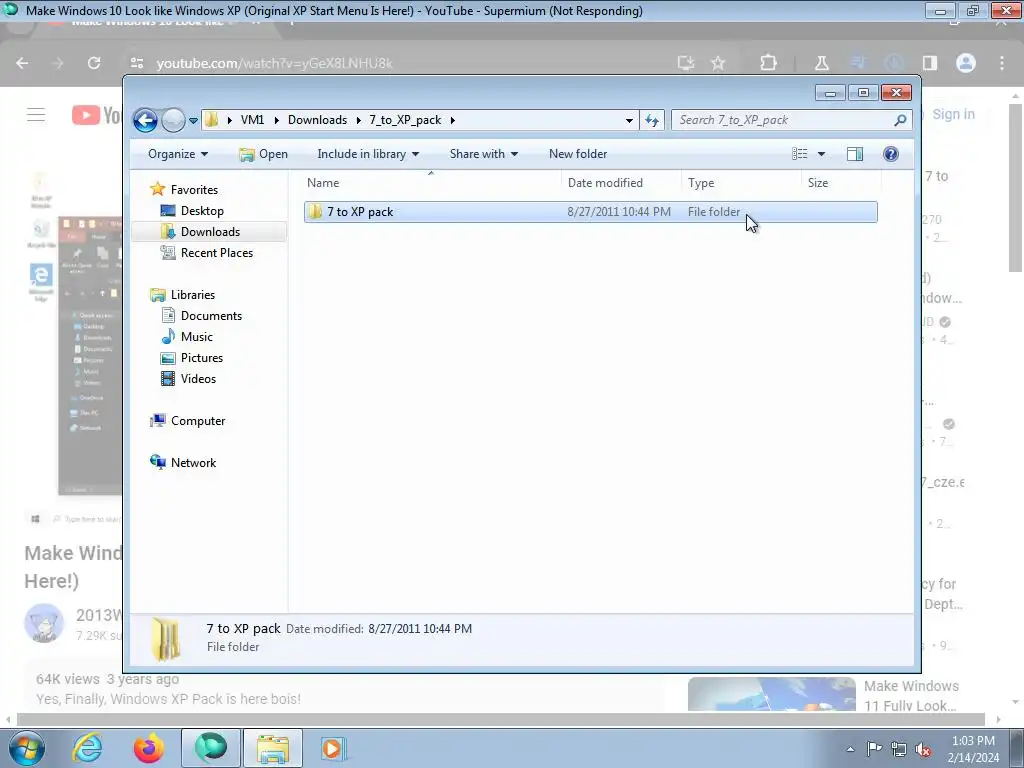Launch Firefox from the taskbar
The image size is (1024, 768).
point(149,748)
